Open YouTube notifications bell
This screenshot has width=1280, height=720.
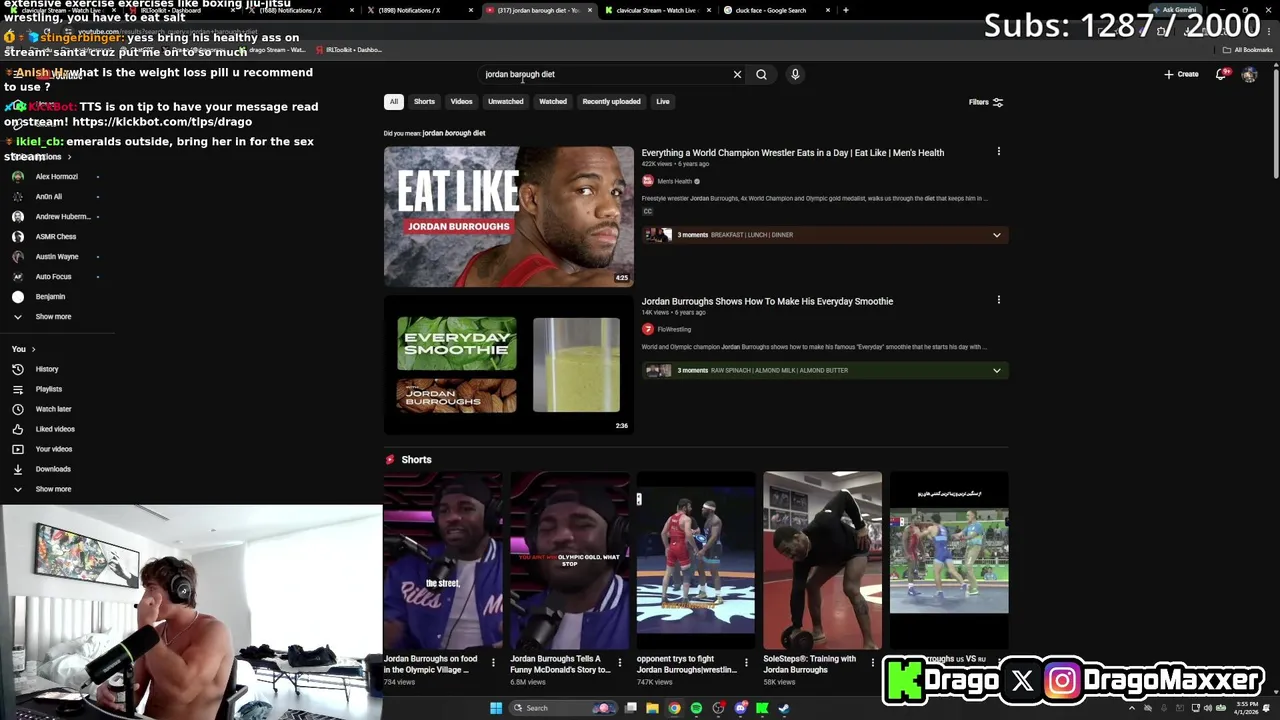point(1221,74)
